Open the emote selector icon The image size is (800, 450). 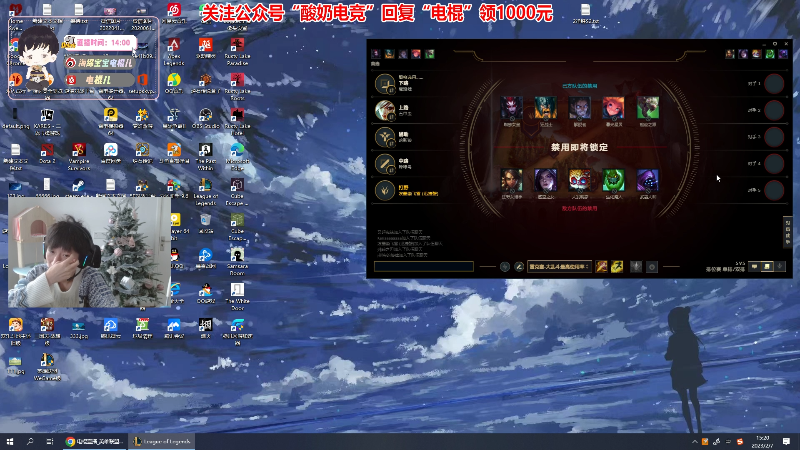[x=652, y=267]
